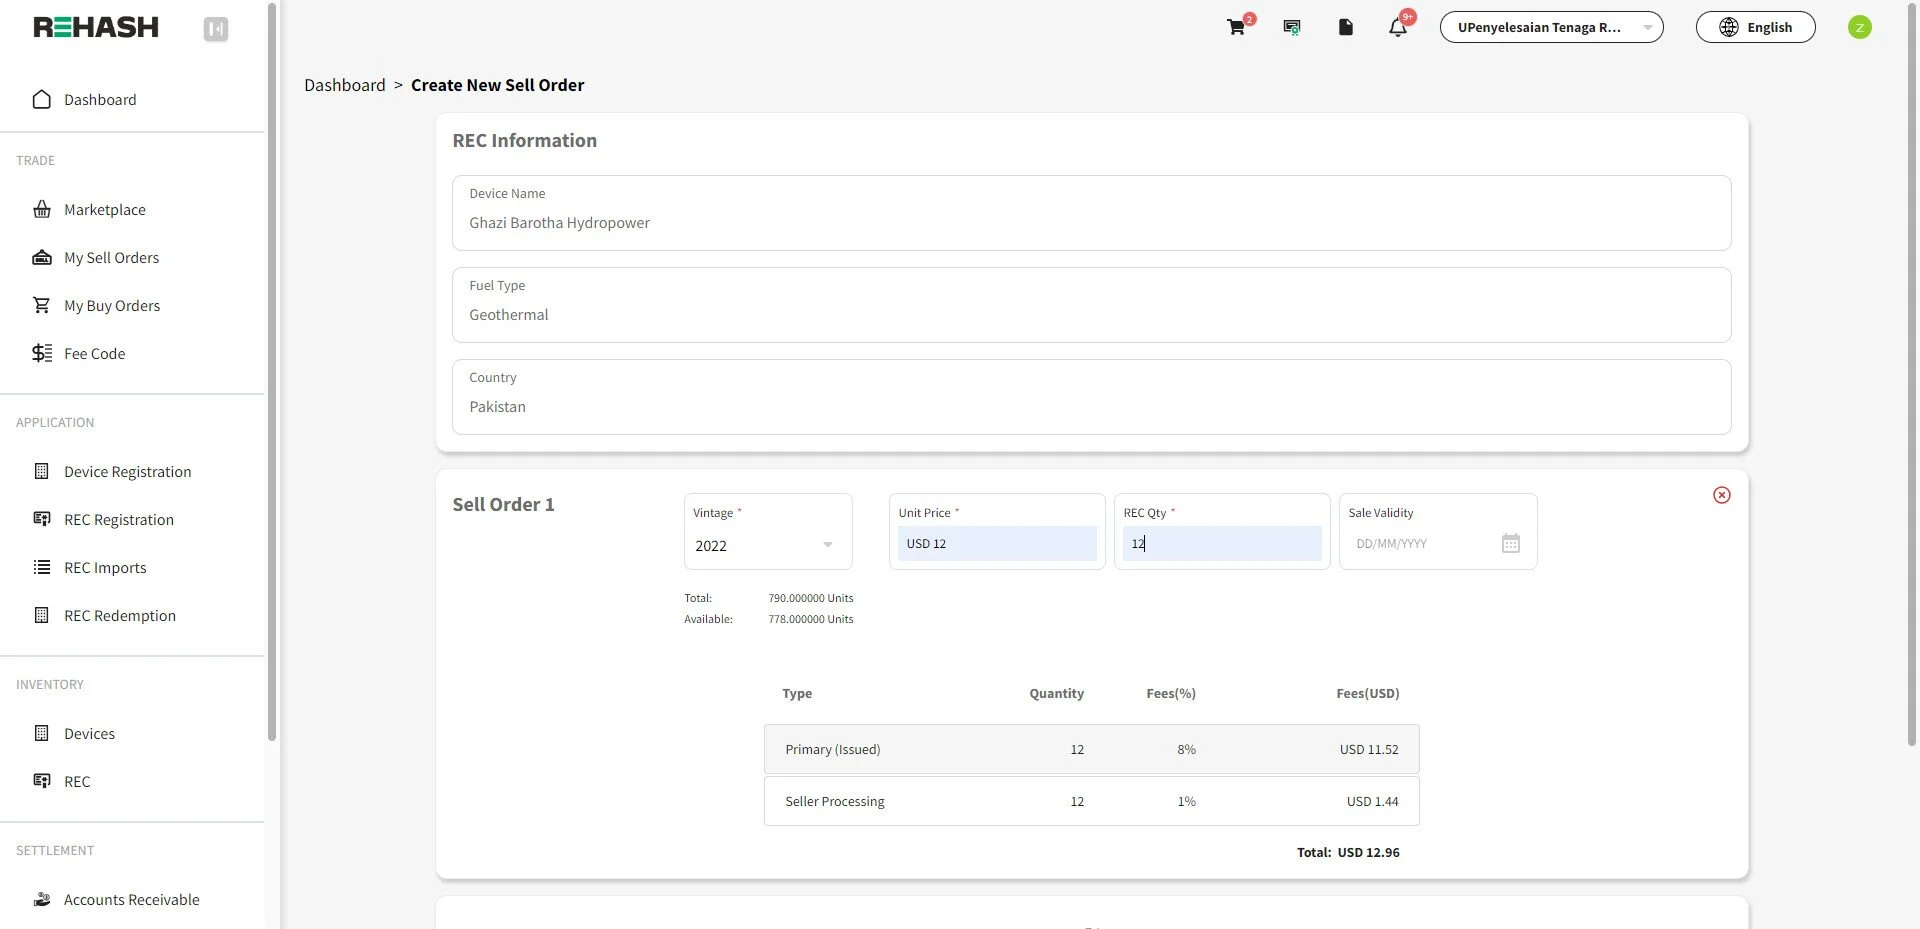This screenshot has height=929, width=1920.
Task: Click the globe language icon
Action: click(1729, 27)
